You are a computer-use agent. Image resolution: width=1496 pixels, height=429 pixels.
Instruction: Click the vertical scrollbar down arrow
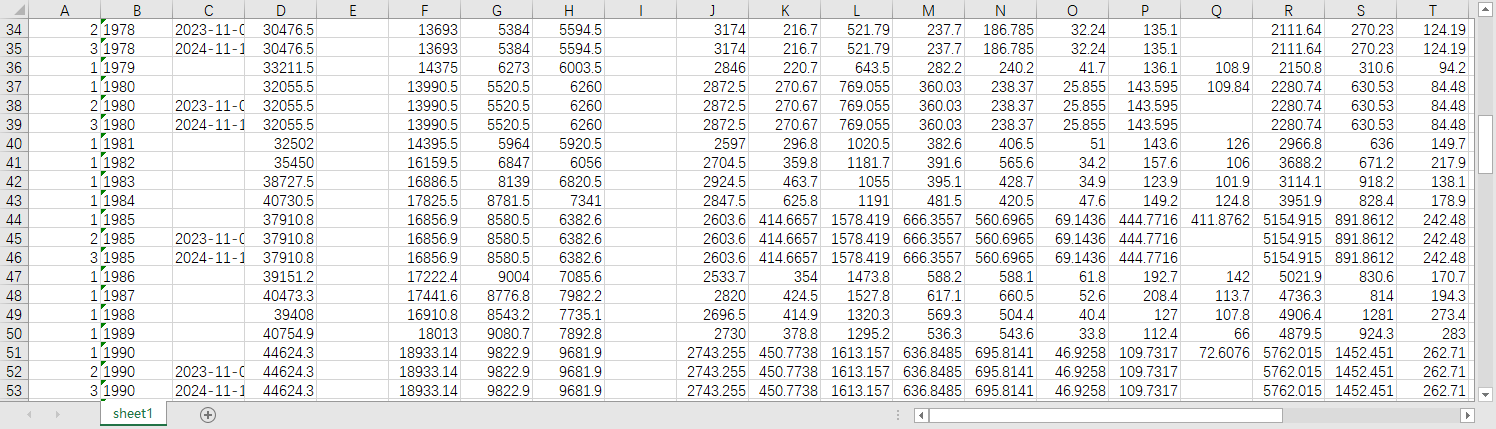[1486, 393]
